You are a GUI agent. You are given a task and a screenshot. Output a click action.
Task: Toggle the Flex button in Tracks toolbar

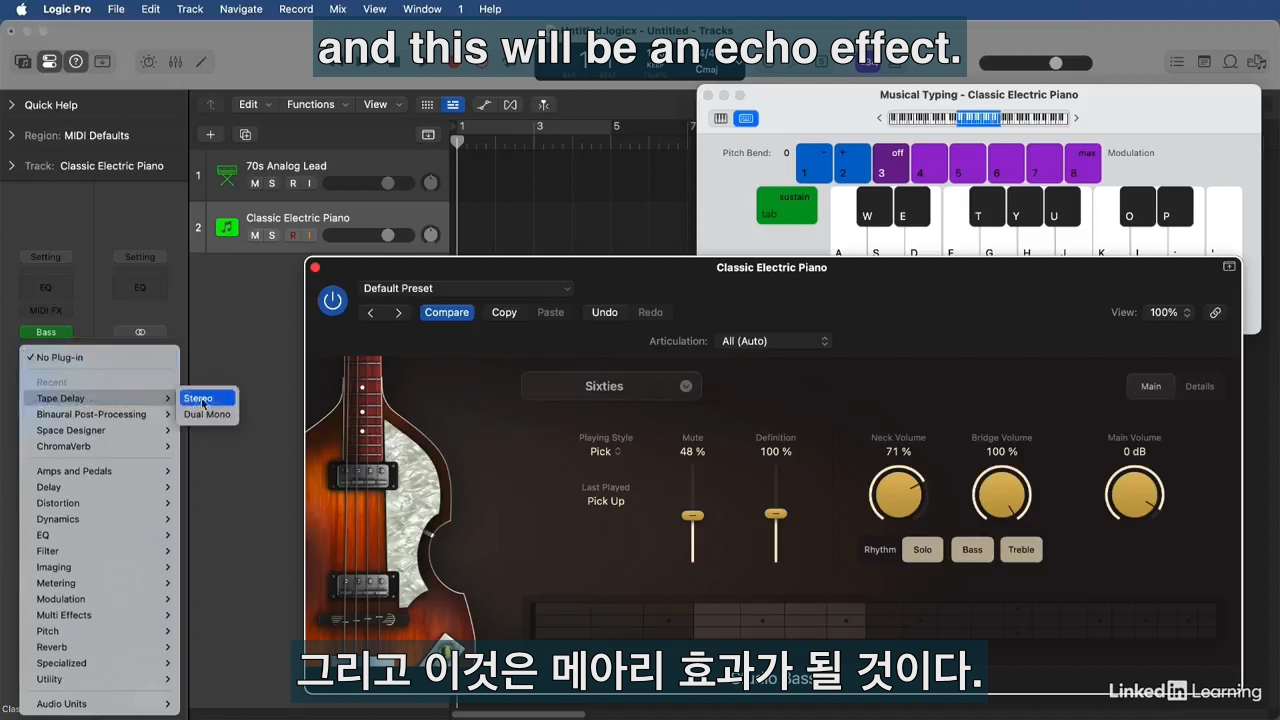[x=511, y=105]
